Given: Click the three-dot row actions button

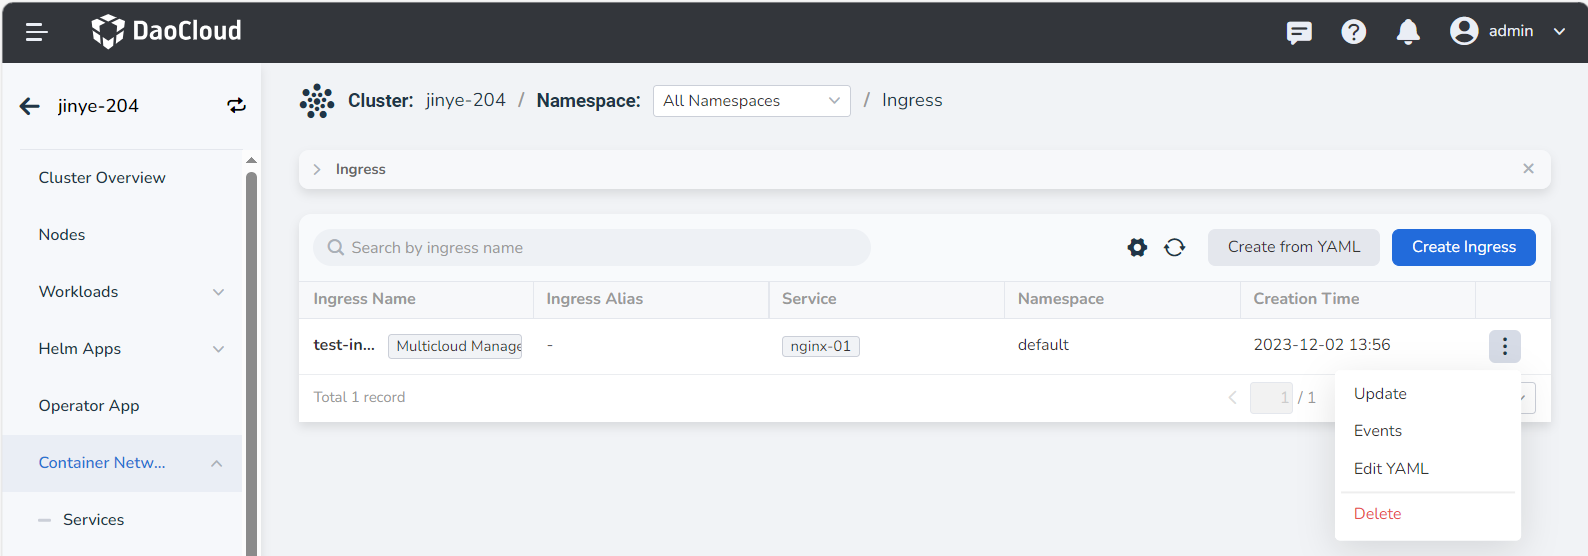Looking at the screenshot, I should pos(1504,346).
